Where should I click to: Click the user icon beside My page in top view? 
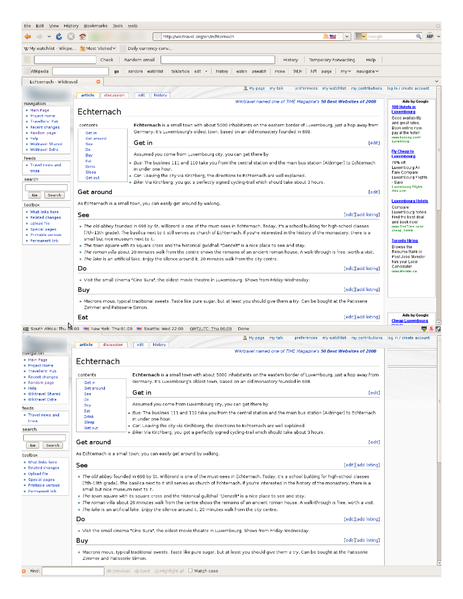click(245, 88)
